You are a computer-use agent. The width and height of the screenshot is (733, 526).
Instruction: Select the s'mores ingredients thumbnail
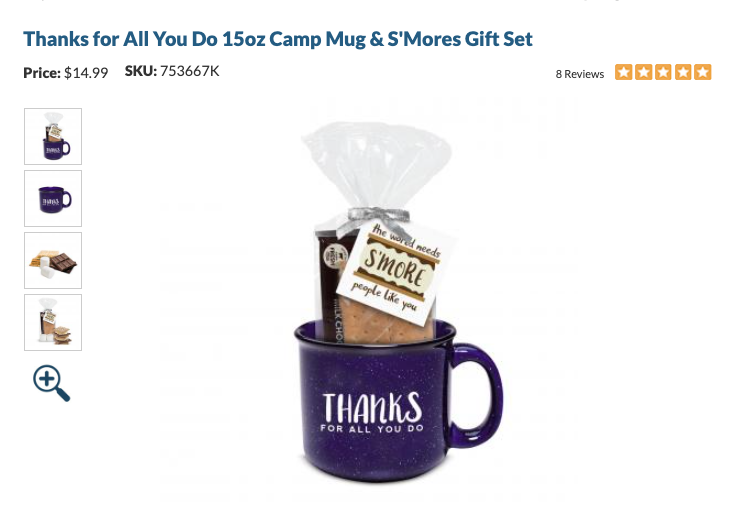coord(53,260)
